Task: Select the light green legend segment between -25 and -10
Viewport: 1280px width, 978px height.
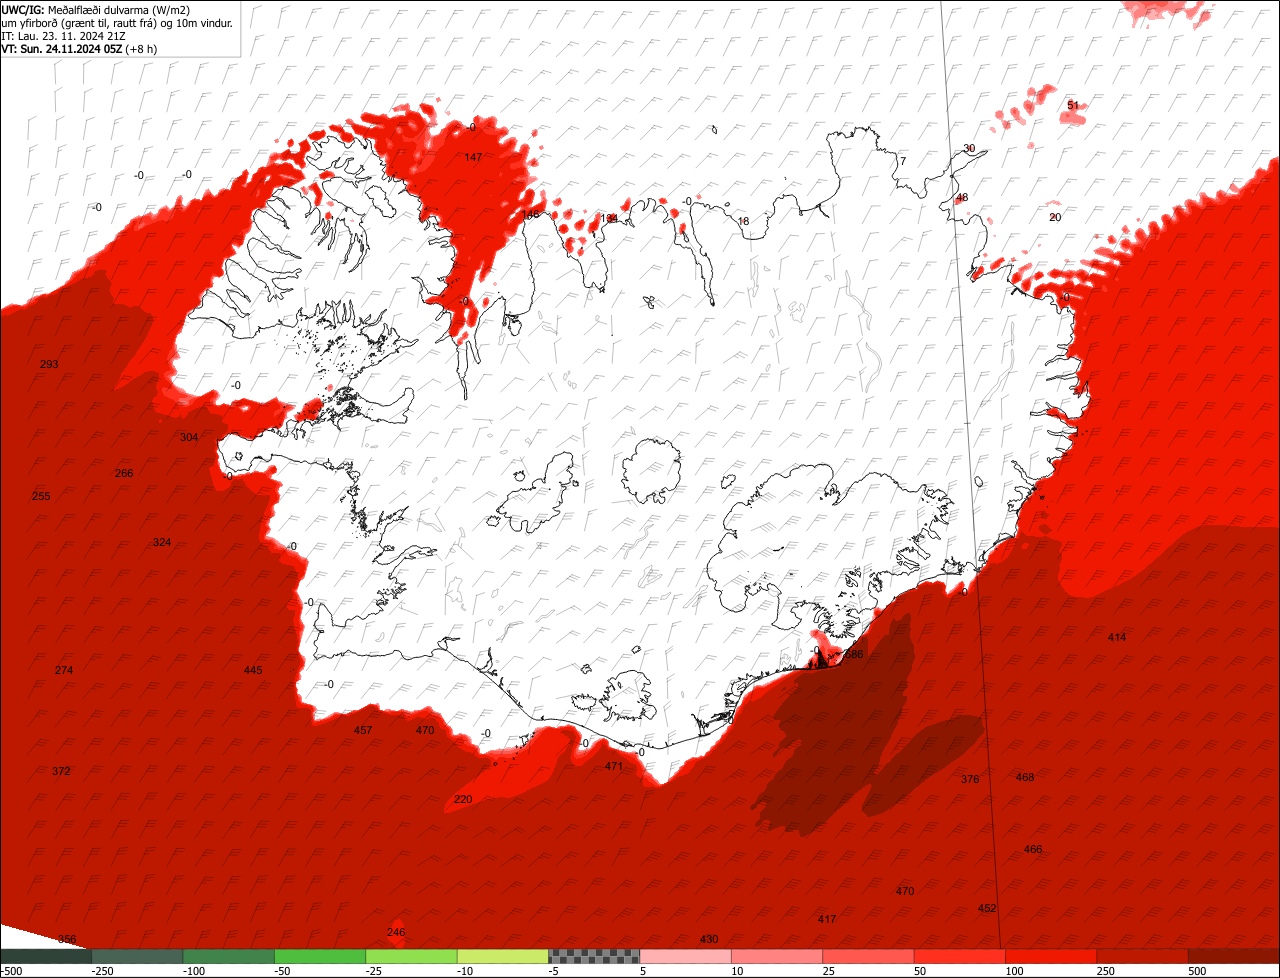Action: [x=411, y=956]
